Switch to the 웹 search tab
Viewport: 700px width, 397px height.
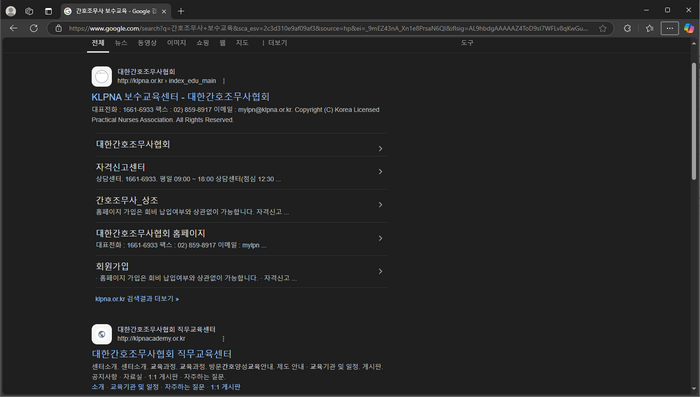[222, 43]
